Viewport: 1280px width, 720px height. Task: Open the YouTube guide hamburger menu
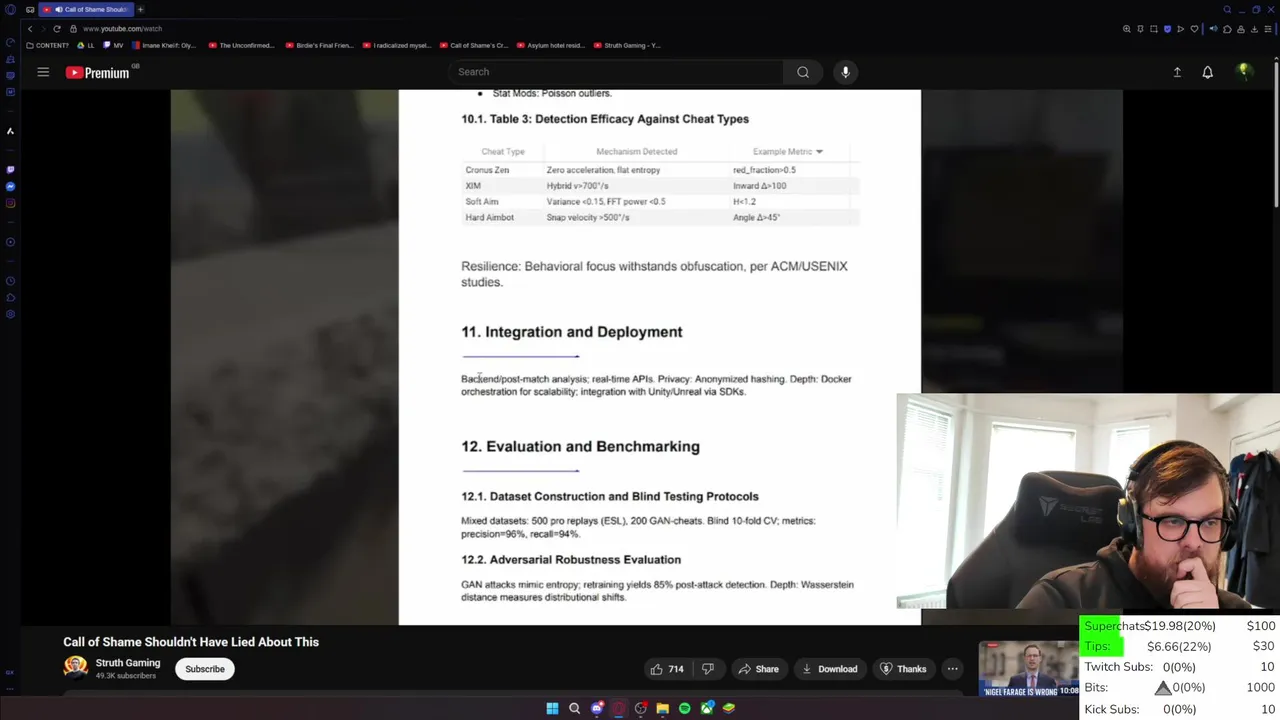click(x=43, y=72)
